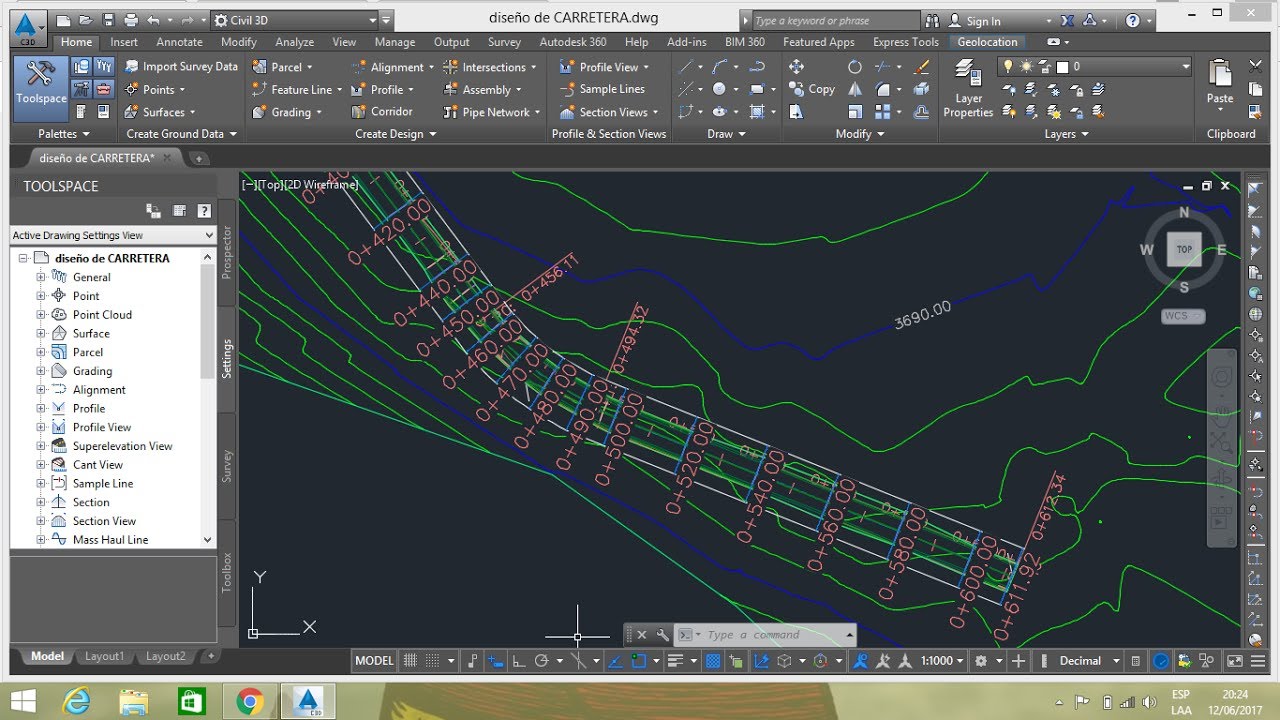1280x720 pixels.
Task: Select the Prospector tab in Toolspace
Action: pyautogui.click(x=227, y=251)
